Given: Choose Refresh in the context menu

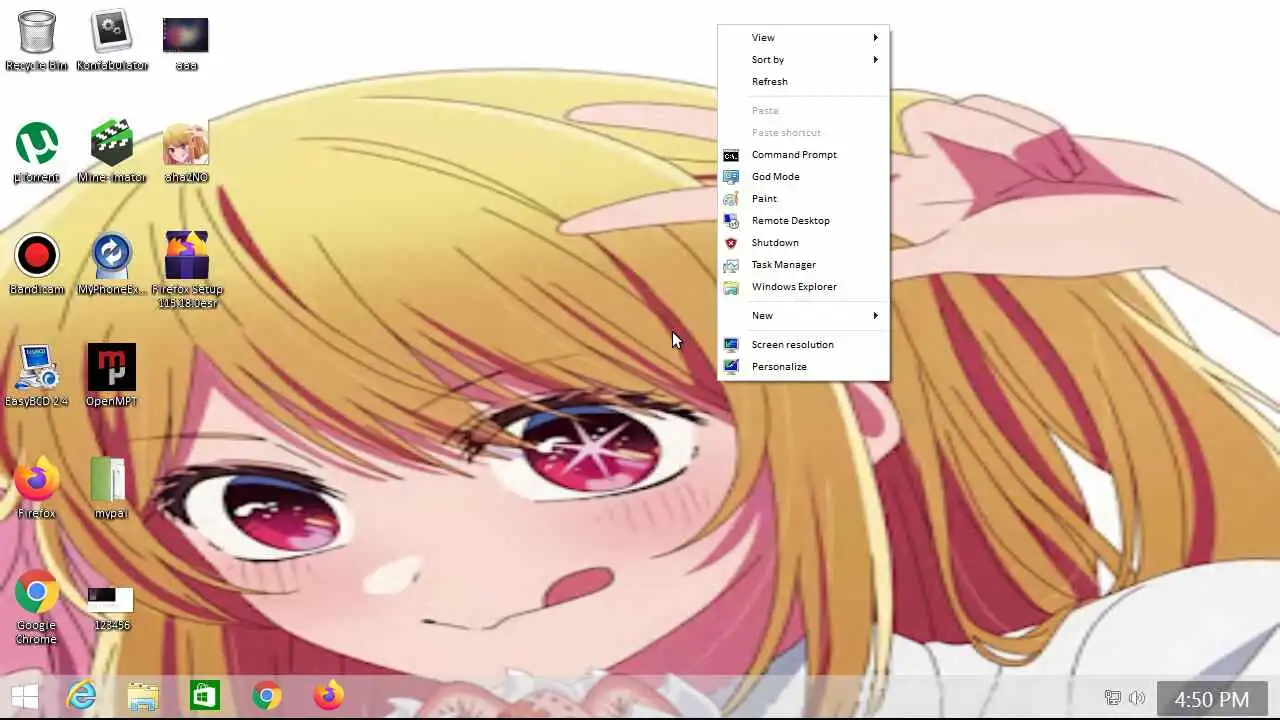Looking at the screenshot, I should [x=803, y=81].
